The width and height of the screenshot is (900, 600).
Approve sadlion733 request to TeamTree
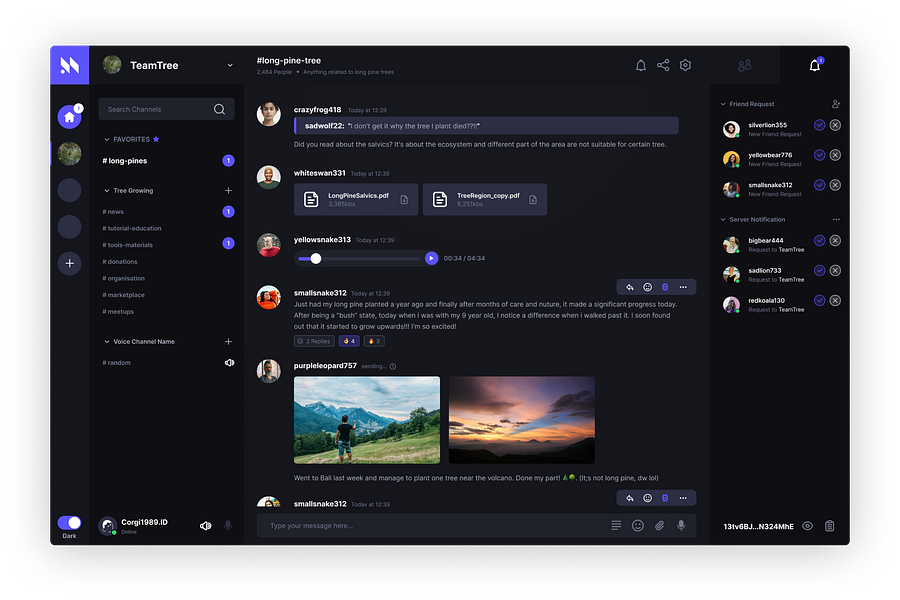coord(820,270)
